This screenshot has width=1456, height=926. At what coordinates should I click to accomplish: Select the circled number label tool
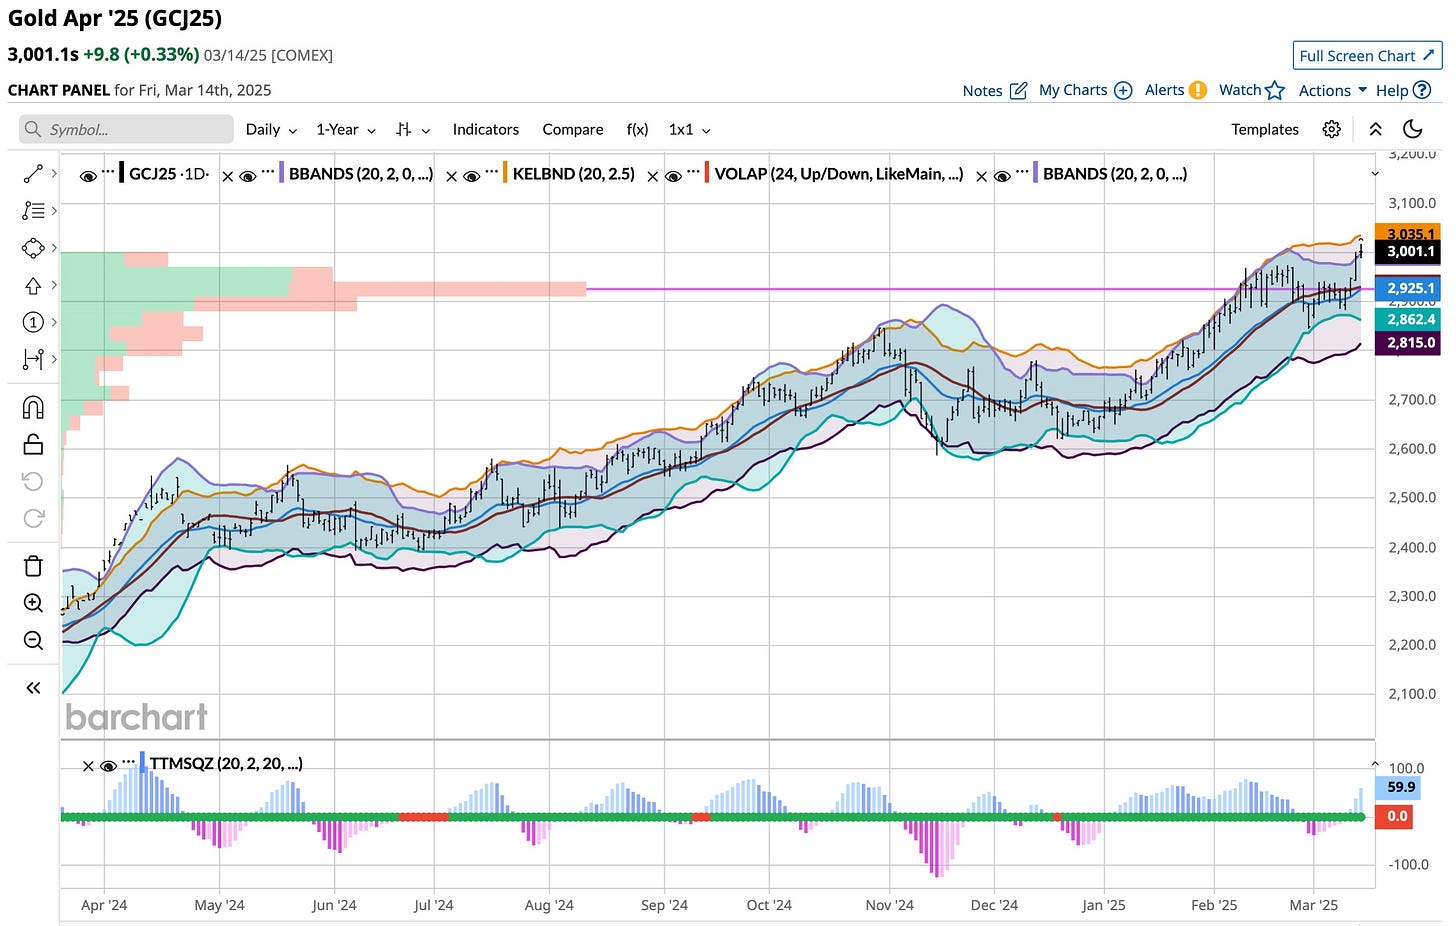coord(33,322)
